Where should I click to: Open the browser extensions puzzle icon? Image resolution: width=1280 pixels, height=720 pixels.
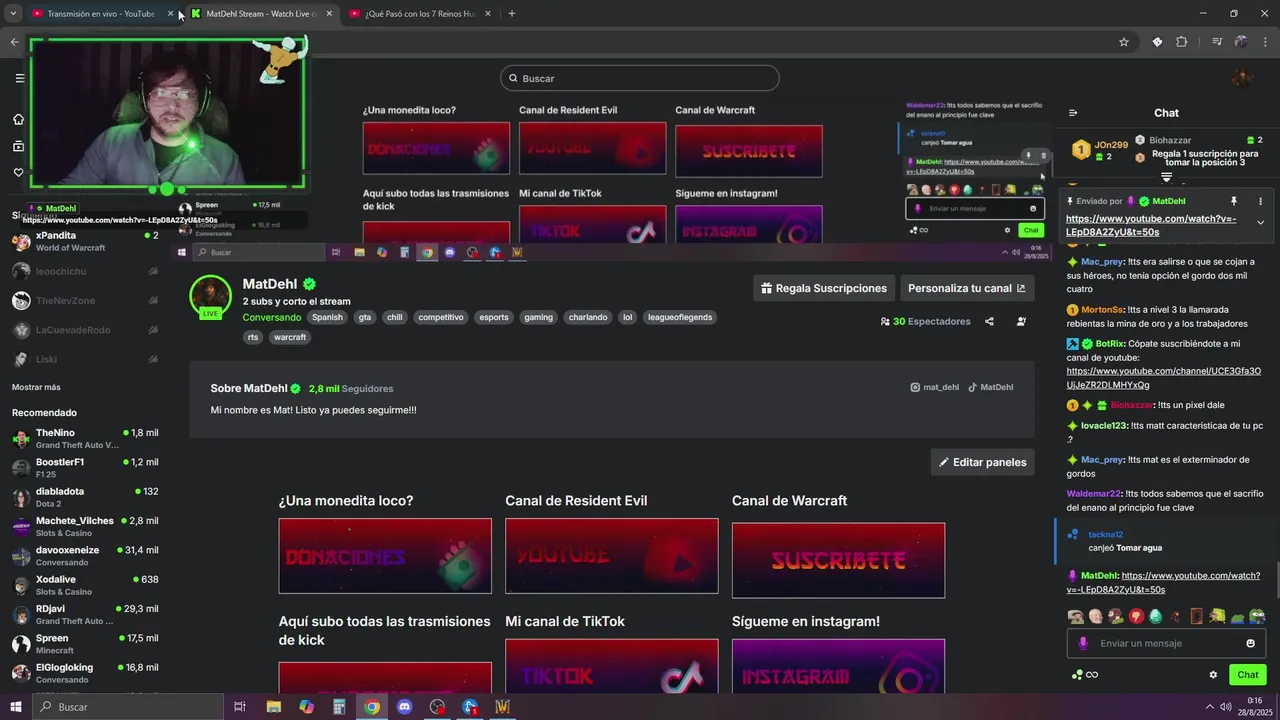pyautogui.click(x=1181, y=42)
